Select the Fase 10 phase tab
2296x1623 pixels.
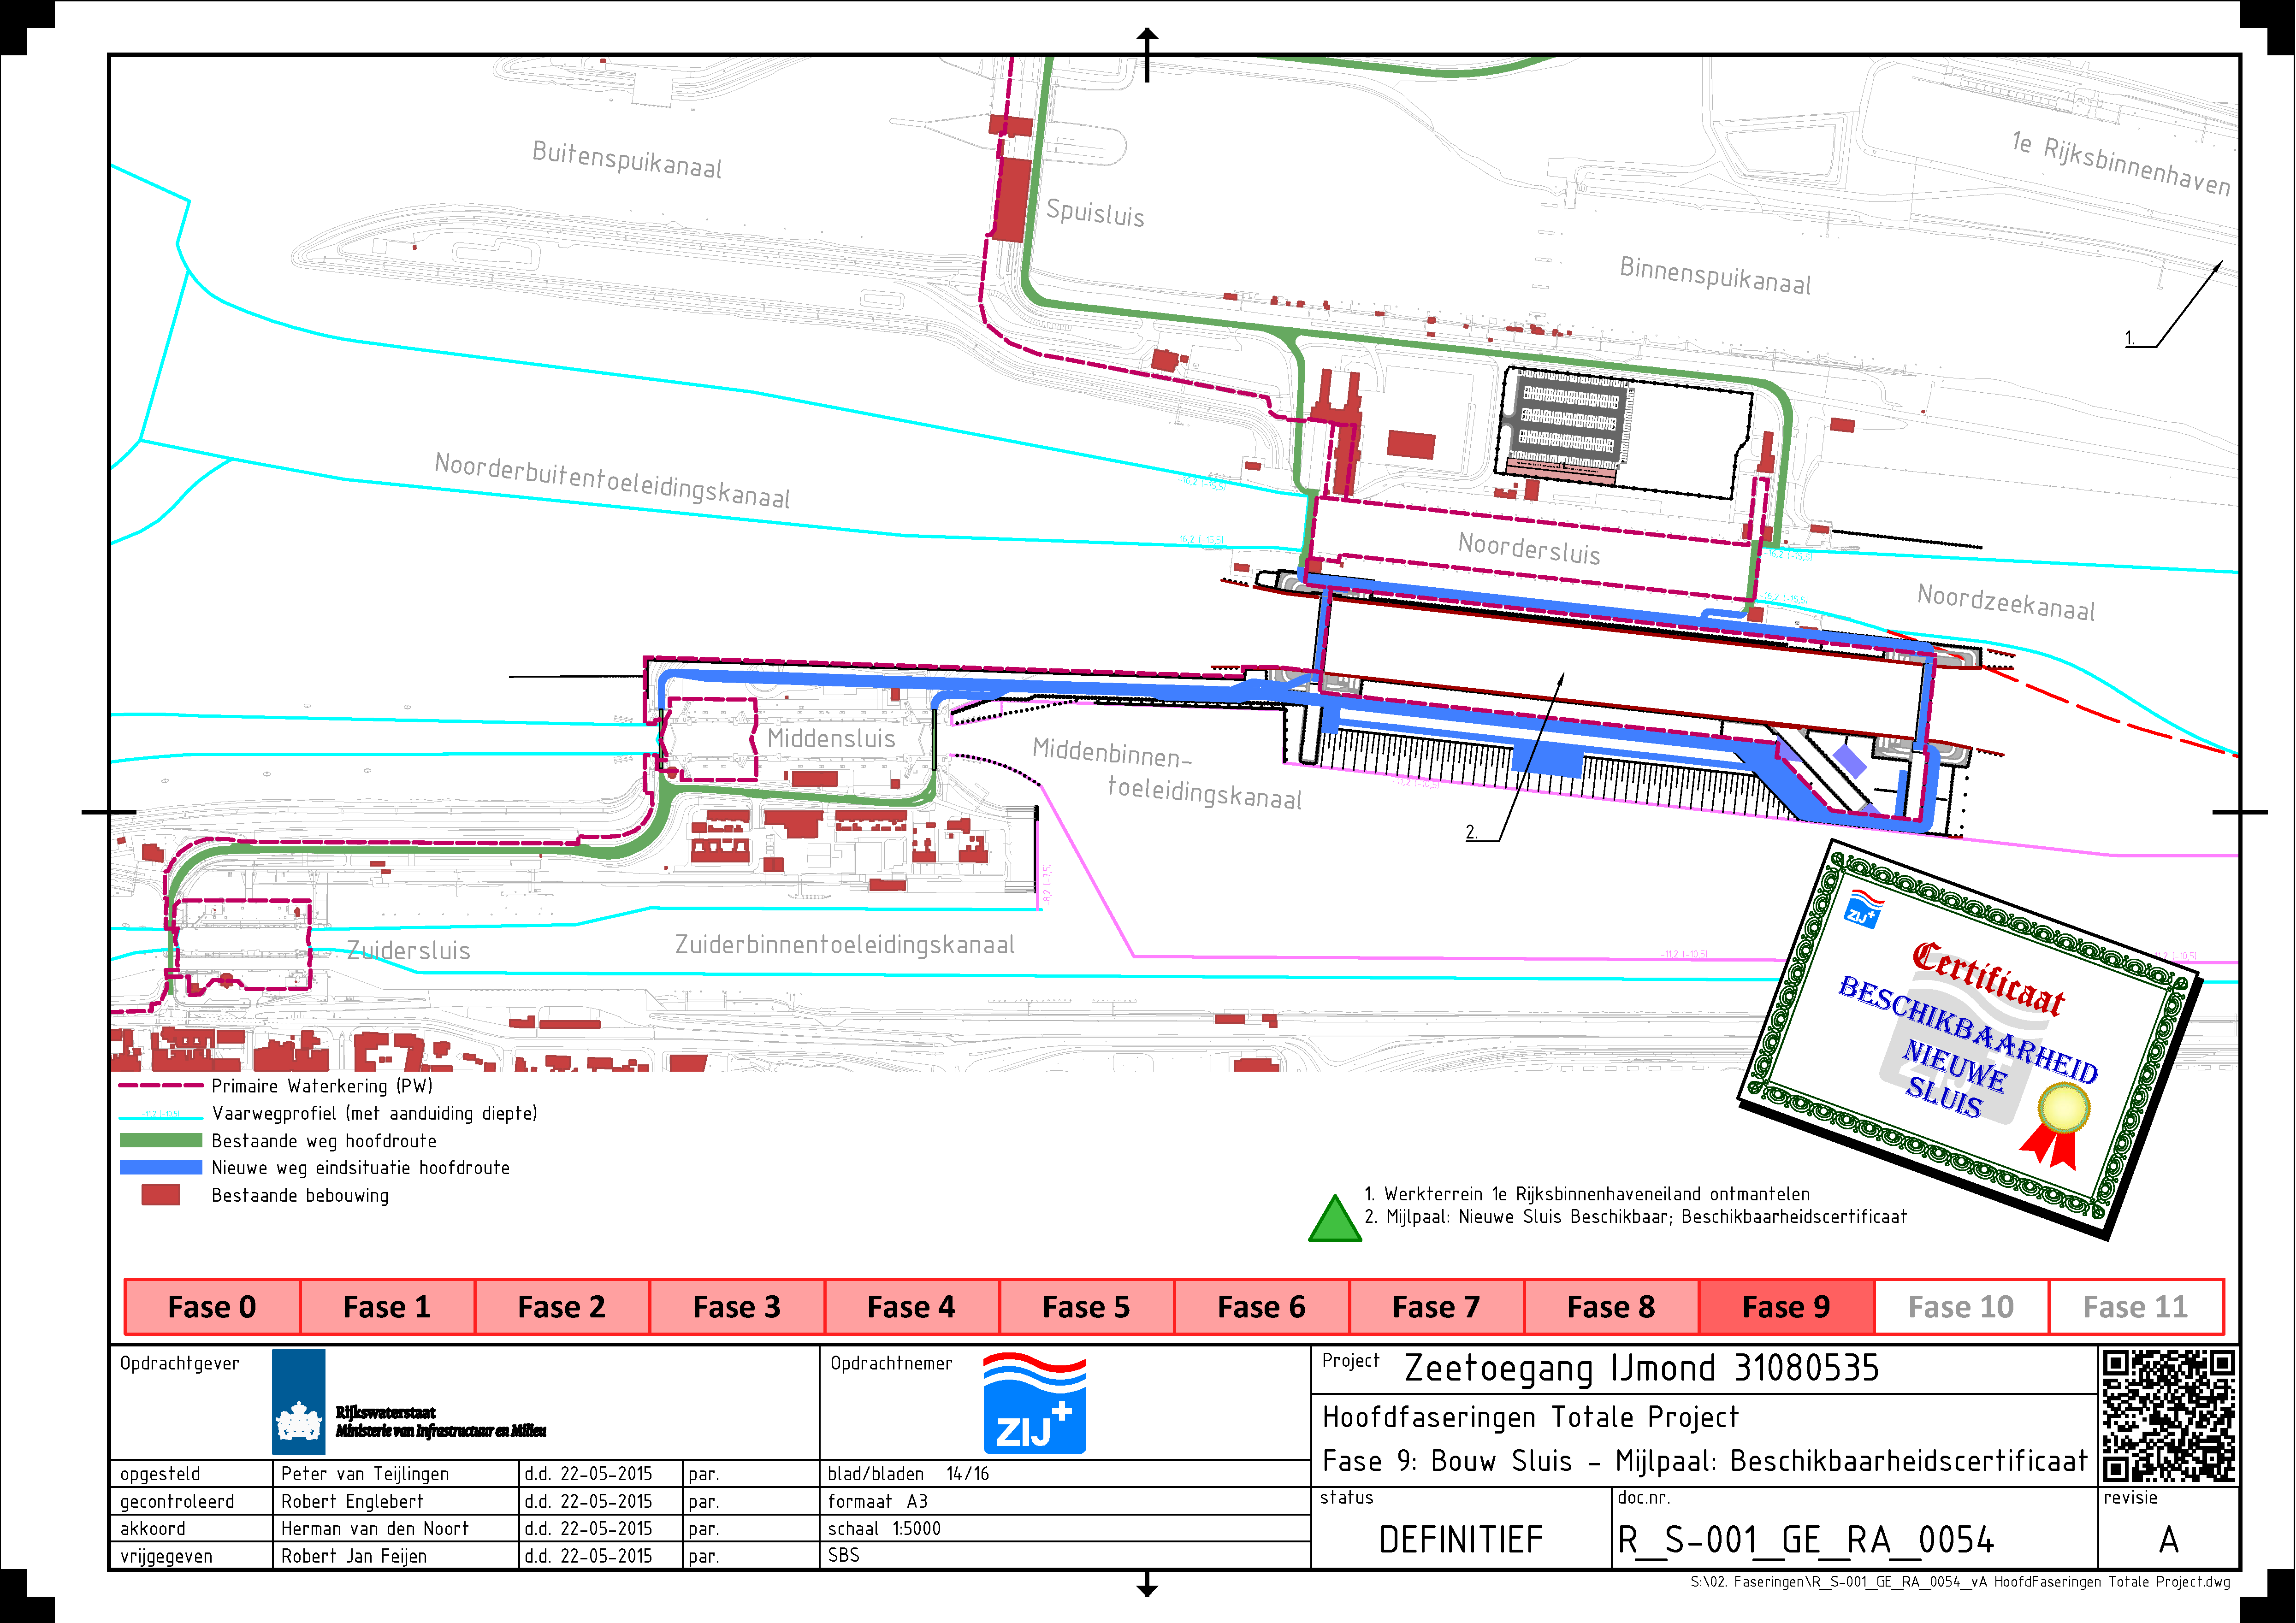(x=1961, y=1307)
